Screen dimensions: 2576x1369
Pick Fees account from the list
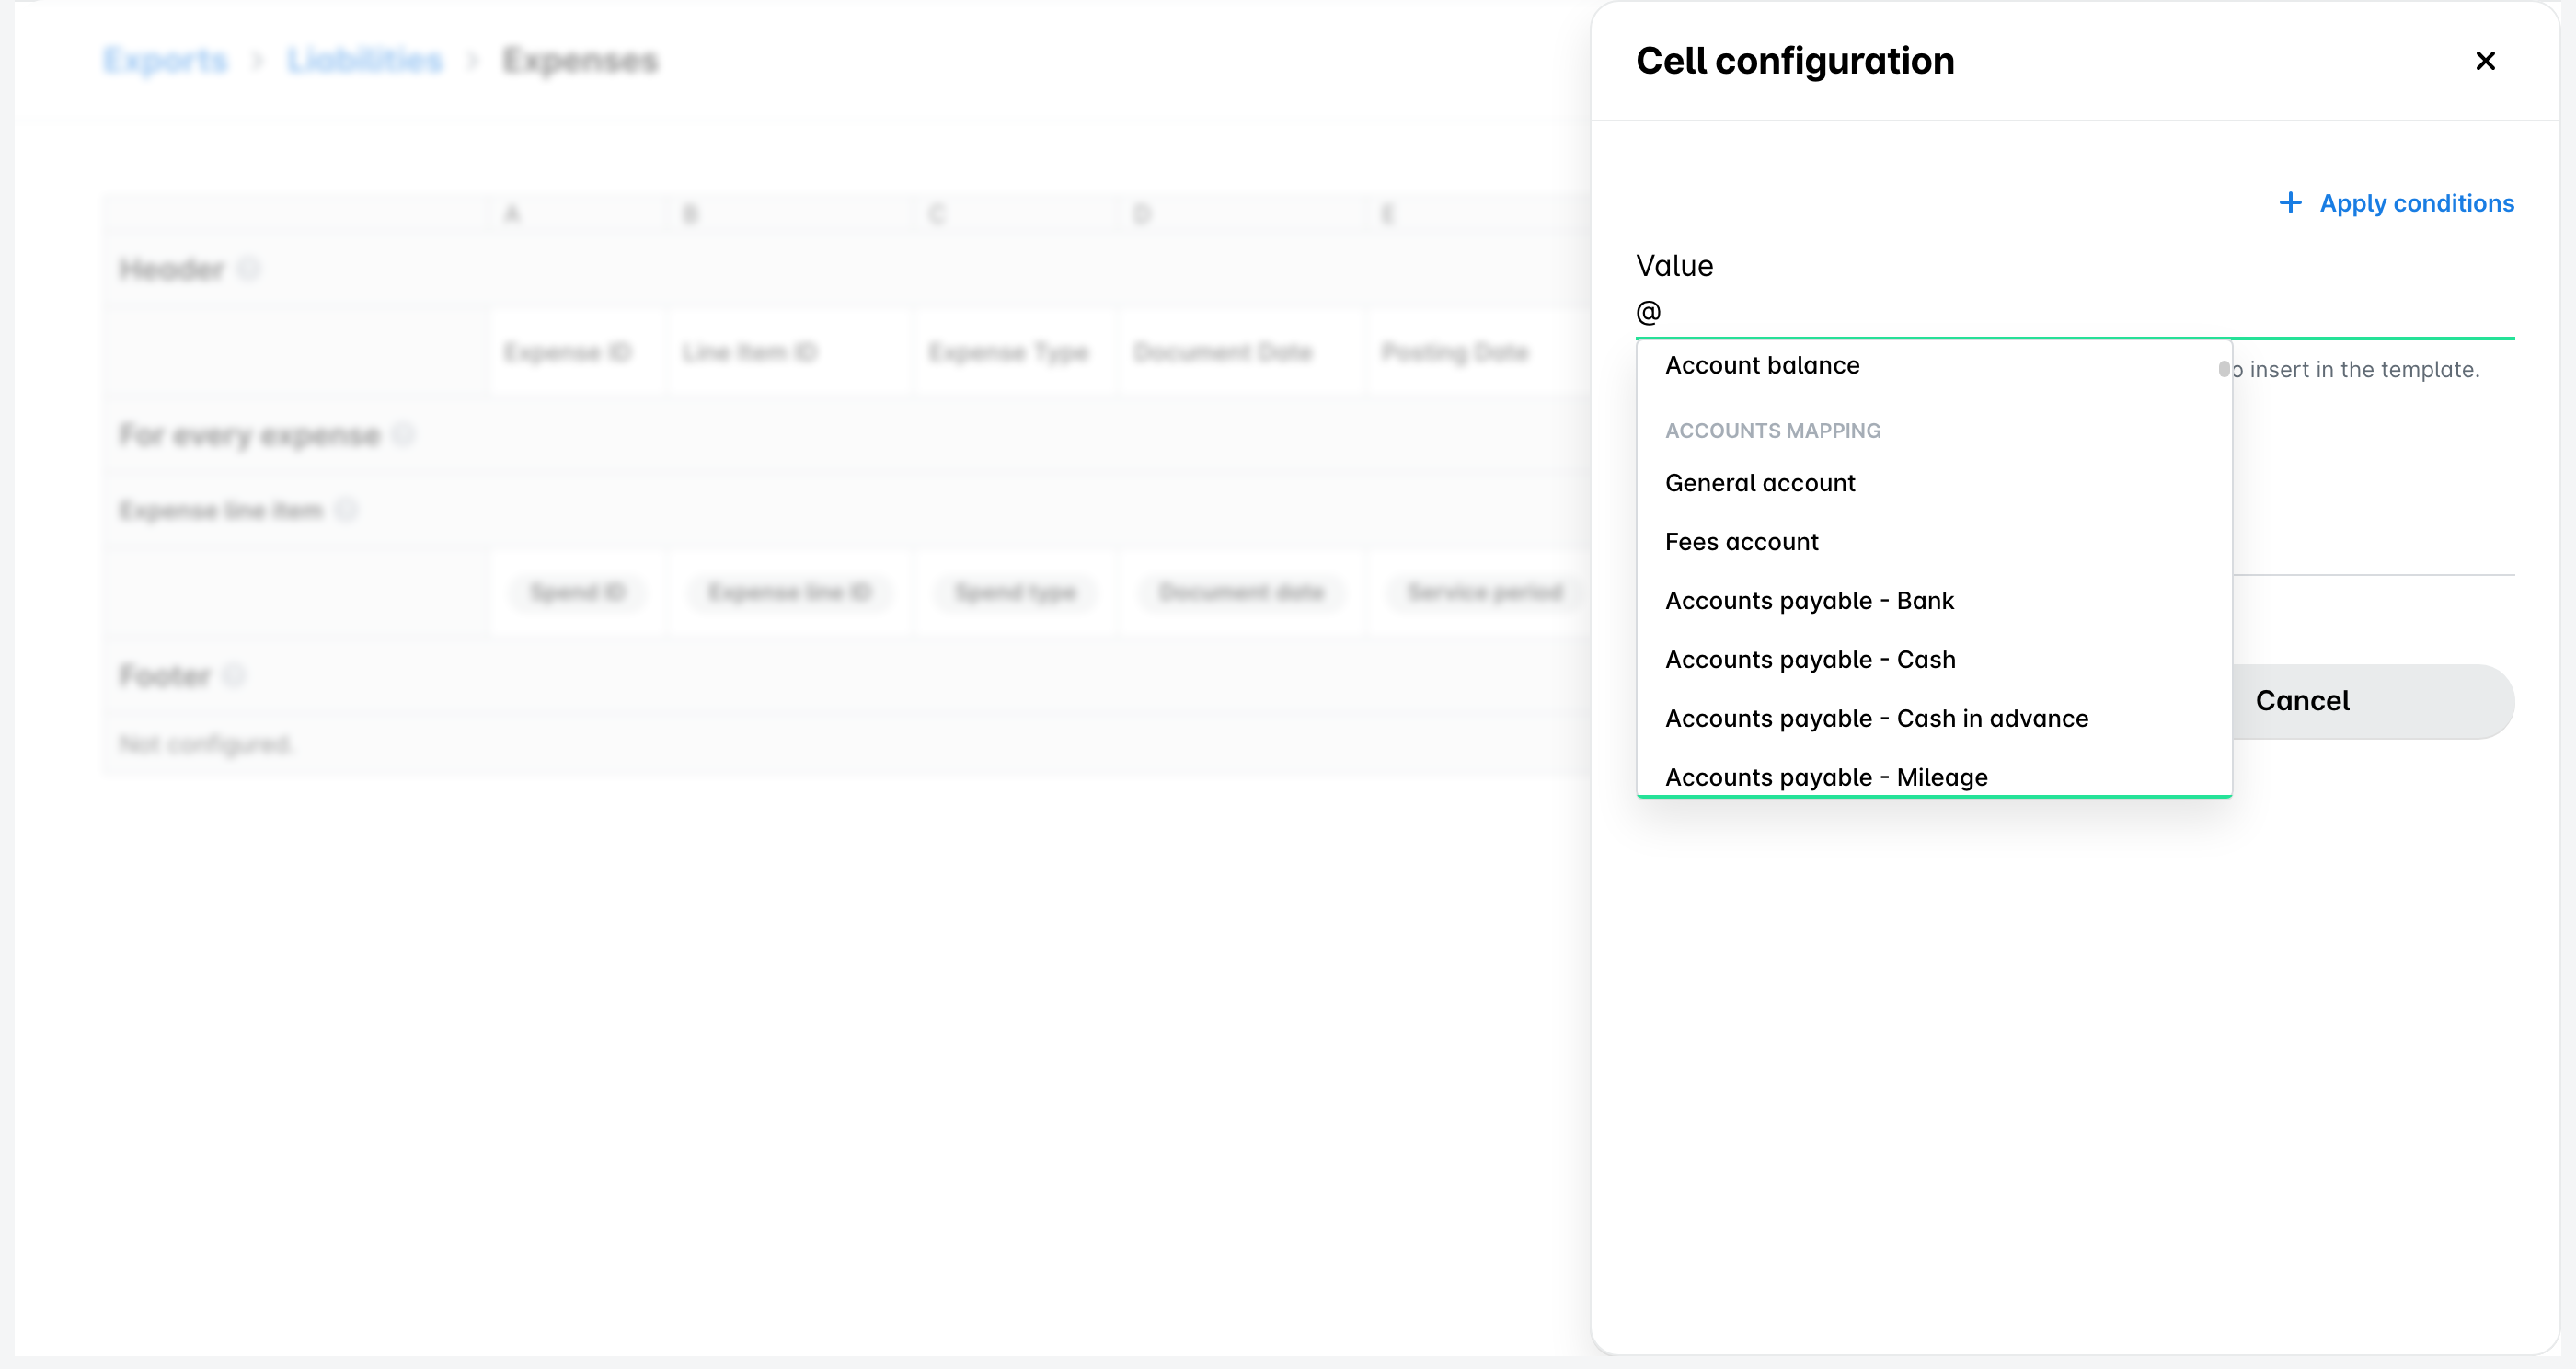pos(1934,542)
